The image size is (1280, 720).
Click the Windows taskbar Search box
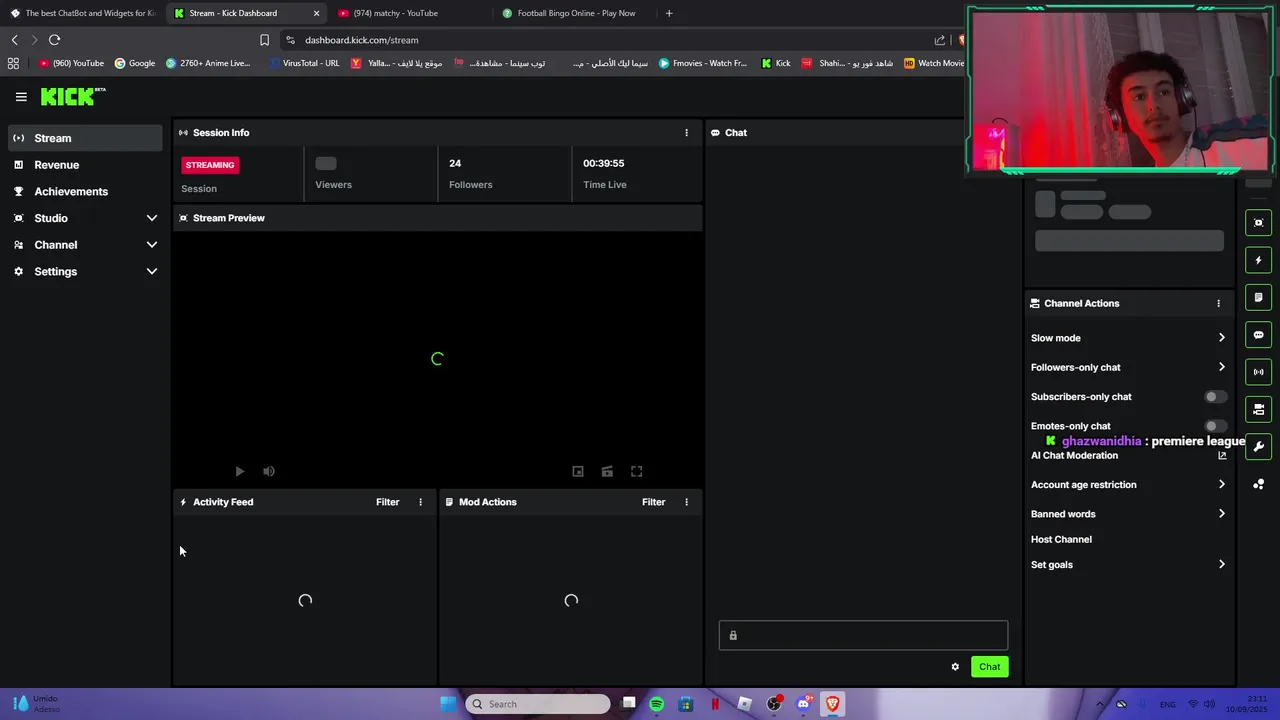(x=538, y=704)
